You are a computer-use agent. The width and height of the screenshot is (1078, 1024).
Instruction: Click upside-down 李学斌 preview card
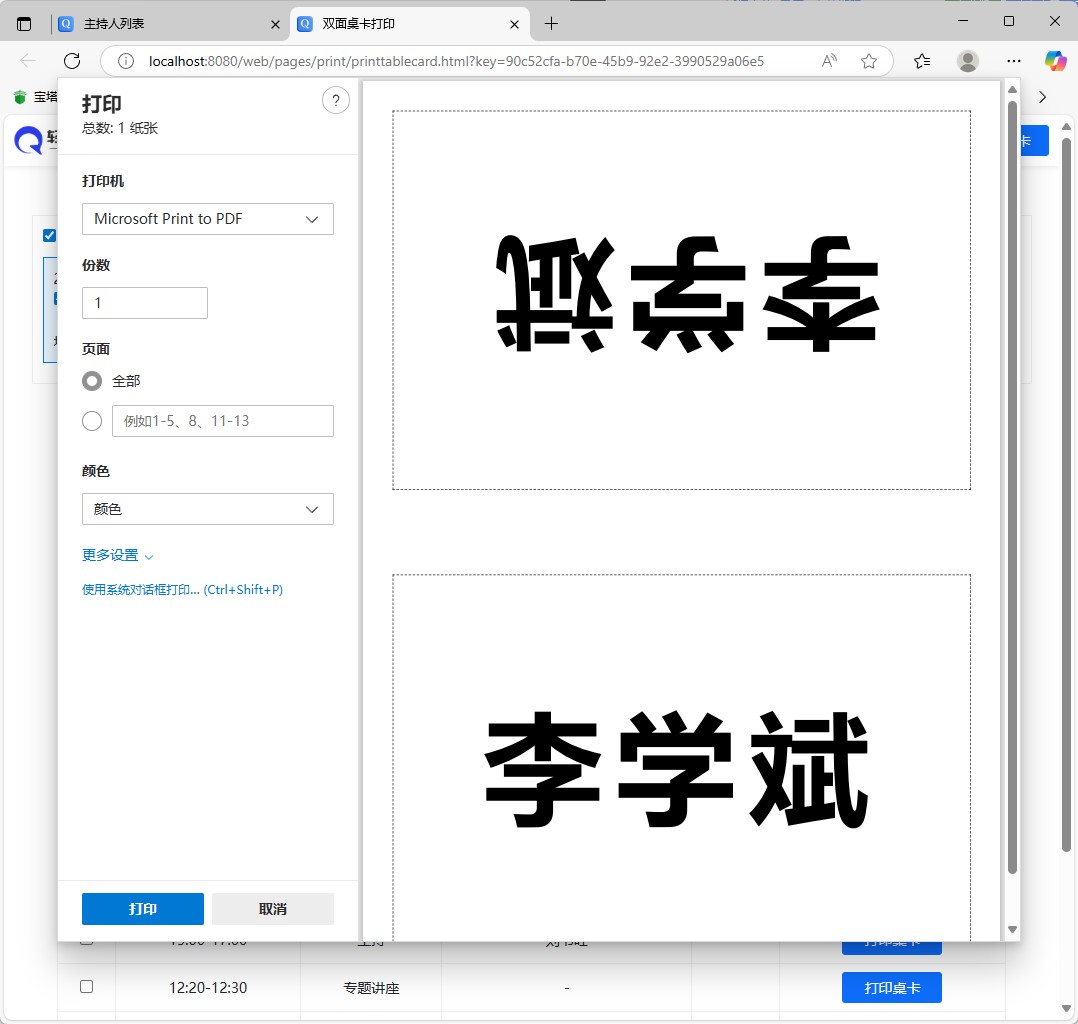point(681,300)
